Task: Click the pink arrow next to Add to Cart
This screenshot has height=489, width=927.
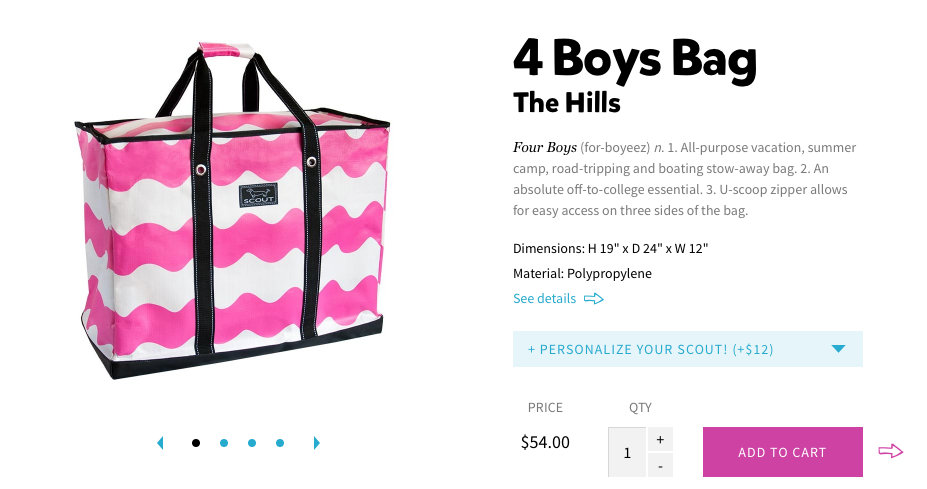Action: (890, 452)
